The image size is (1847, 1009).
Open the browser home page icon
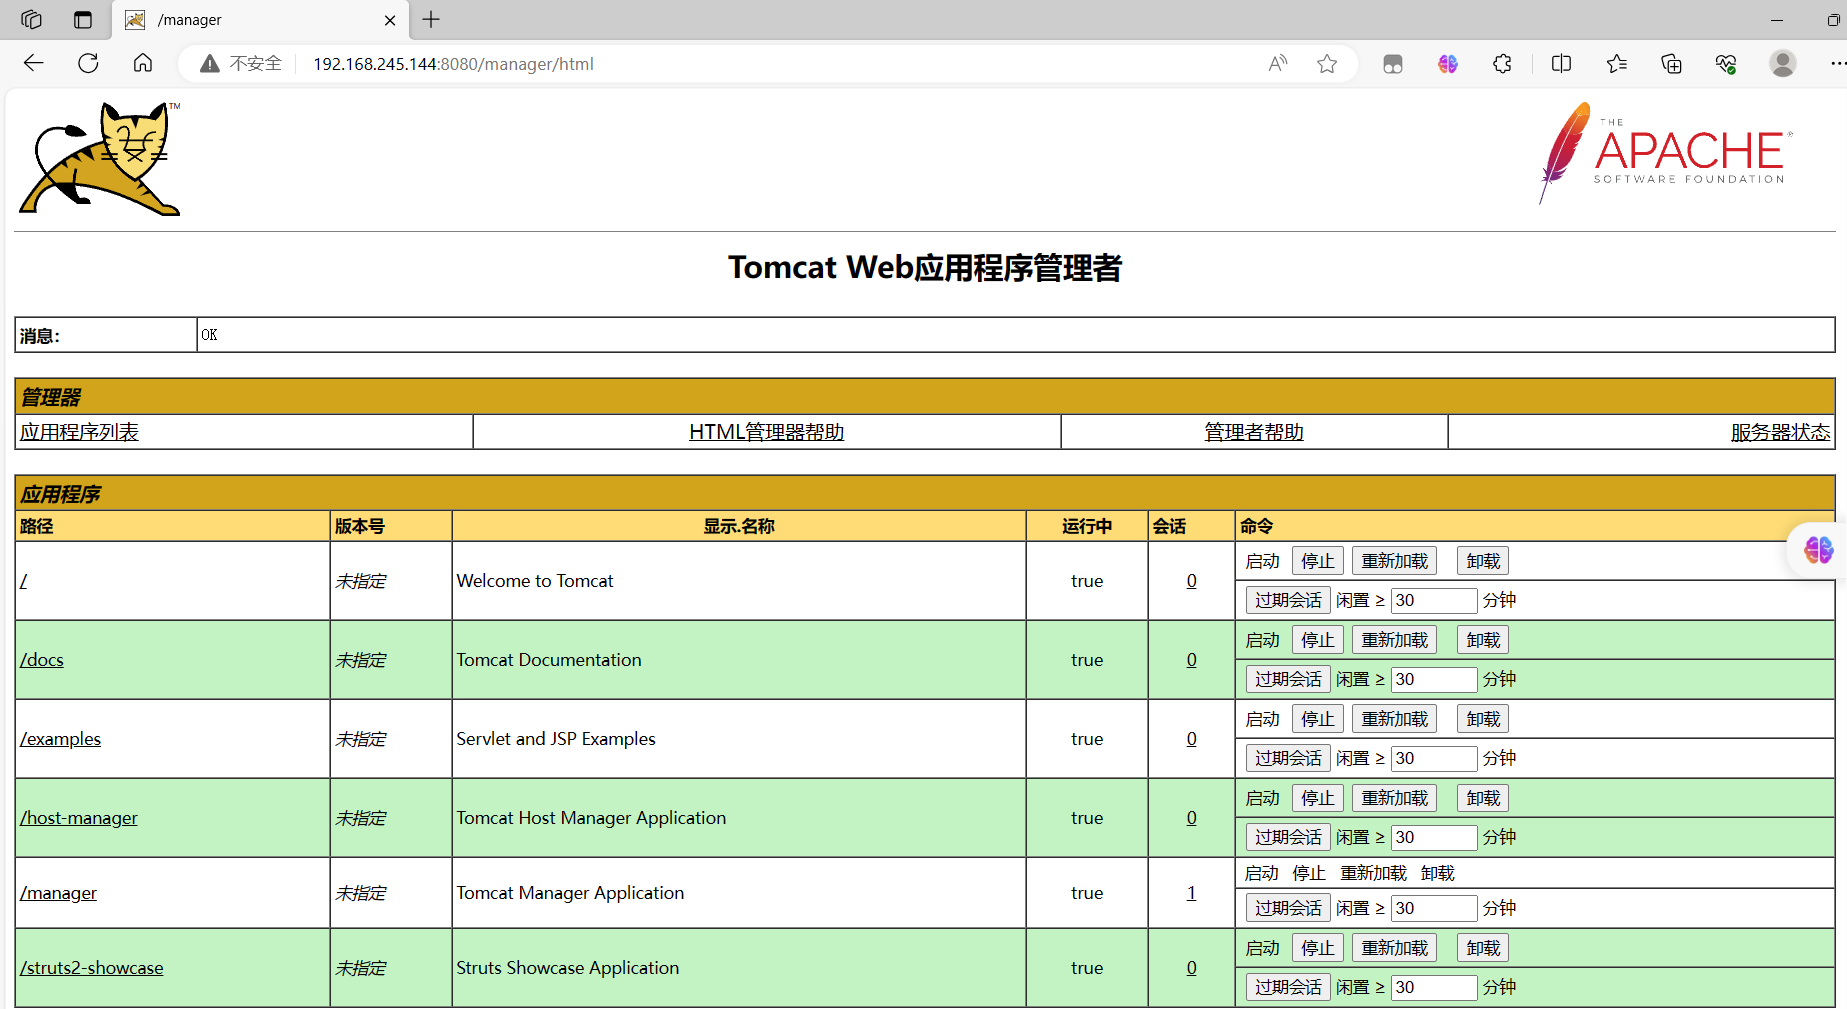point(143,64)
